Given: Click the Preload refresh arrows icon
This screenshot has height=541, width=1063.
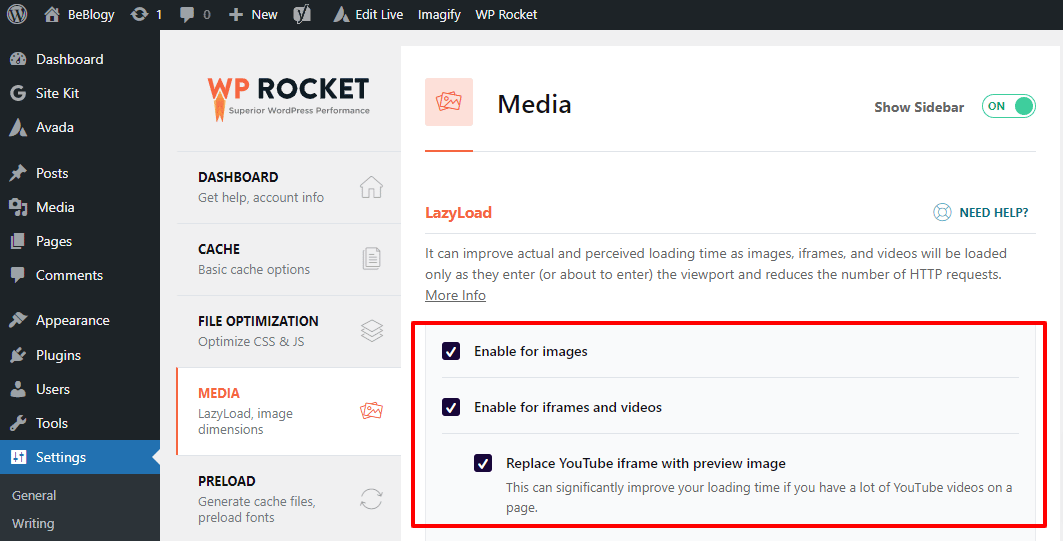Looking at the screenshot, I should [372, 499].
